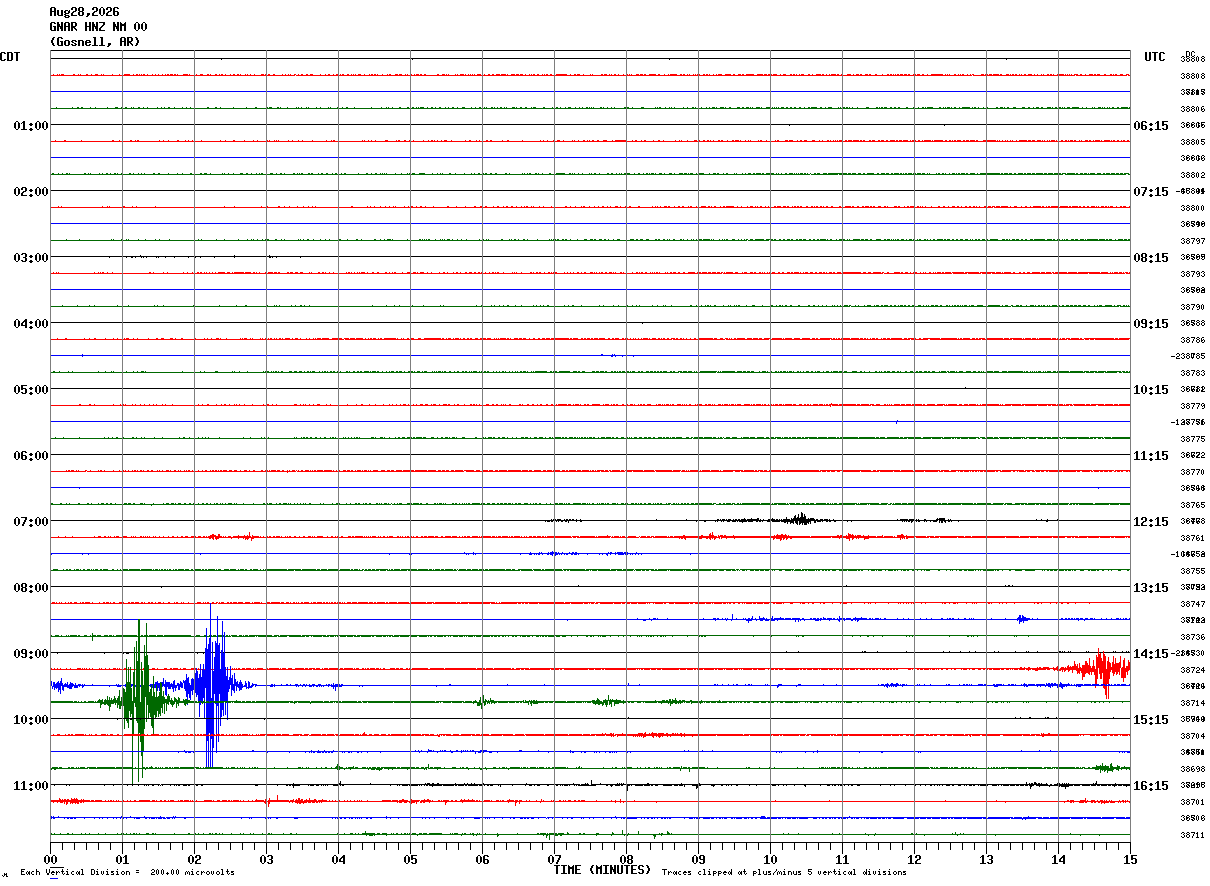The width and height of the screenshot is (1210, 886).
Task: Click the 01:00 CDT time label
Action: tap(30, 126)
